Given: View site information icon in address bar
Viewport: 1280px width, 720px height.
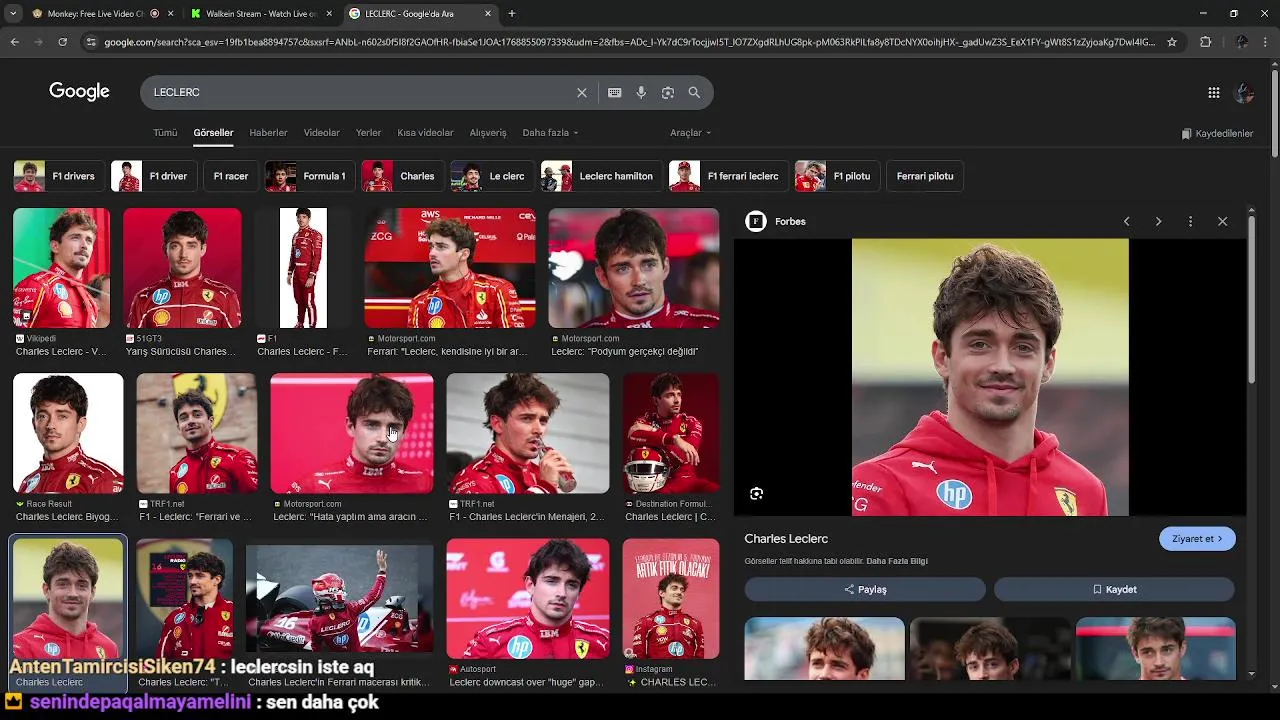Looking at the screenshot, I should (x=91, y=42).
